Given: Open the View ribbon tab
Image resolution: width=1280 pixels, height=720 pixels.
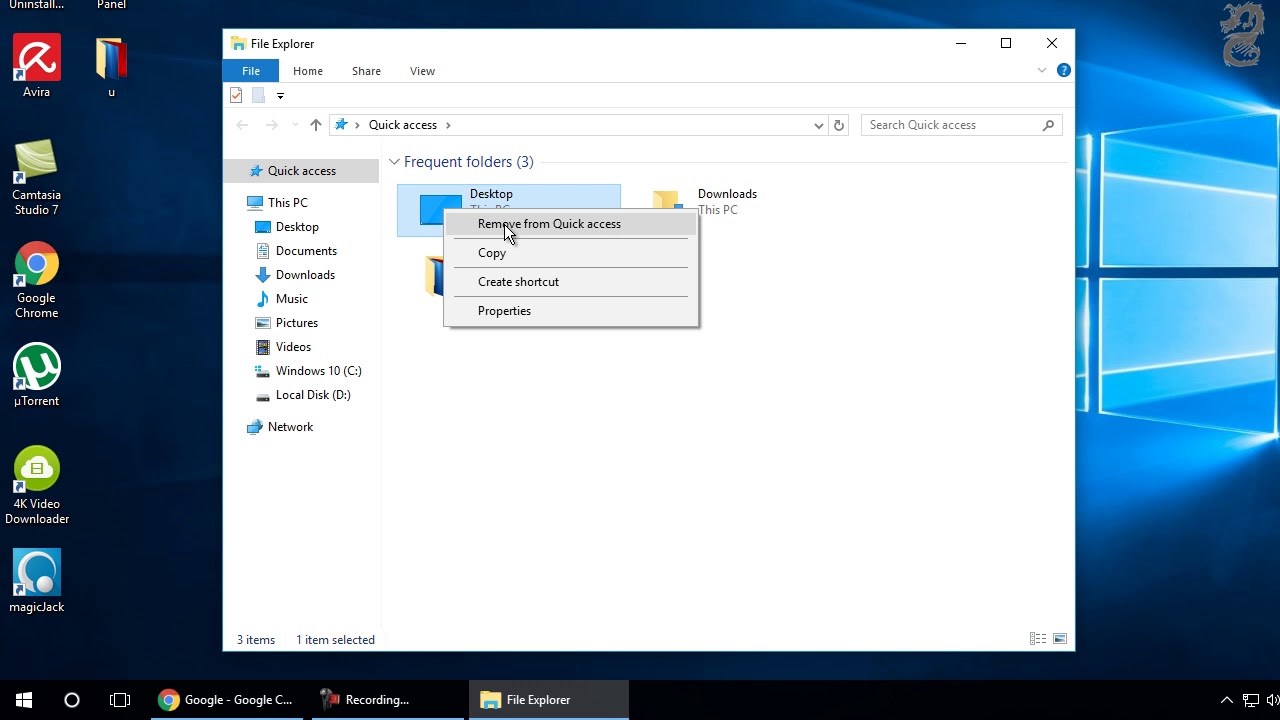Looking at the screenshot, I should pyautogui.click(x=422, y=71).
